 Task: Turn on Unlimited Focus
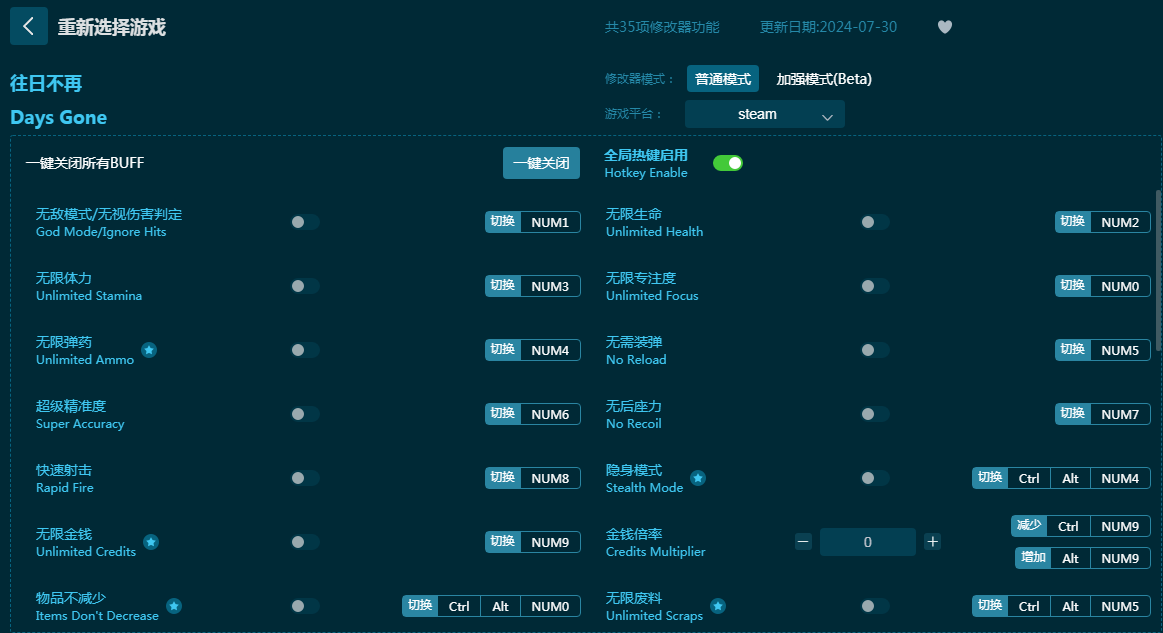coord(874,286)
